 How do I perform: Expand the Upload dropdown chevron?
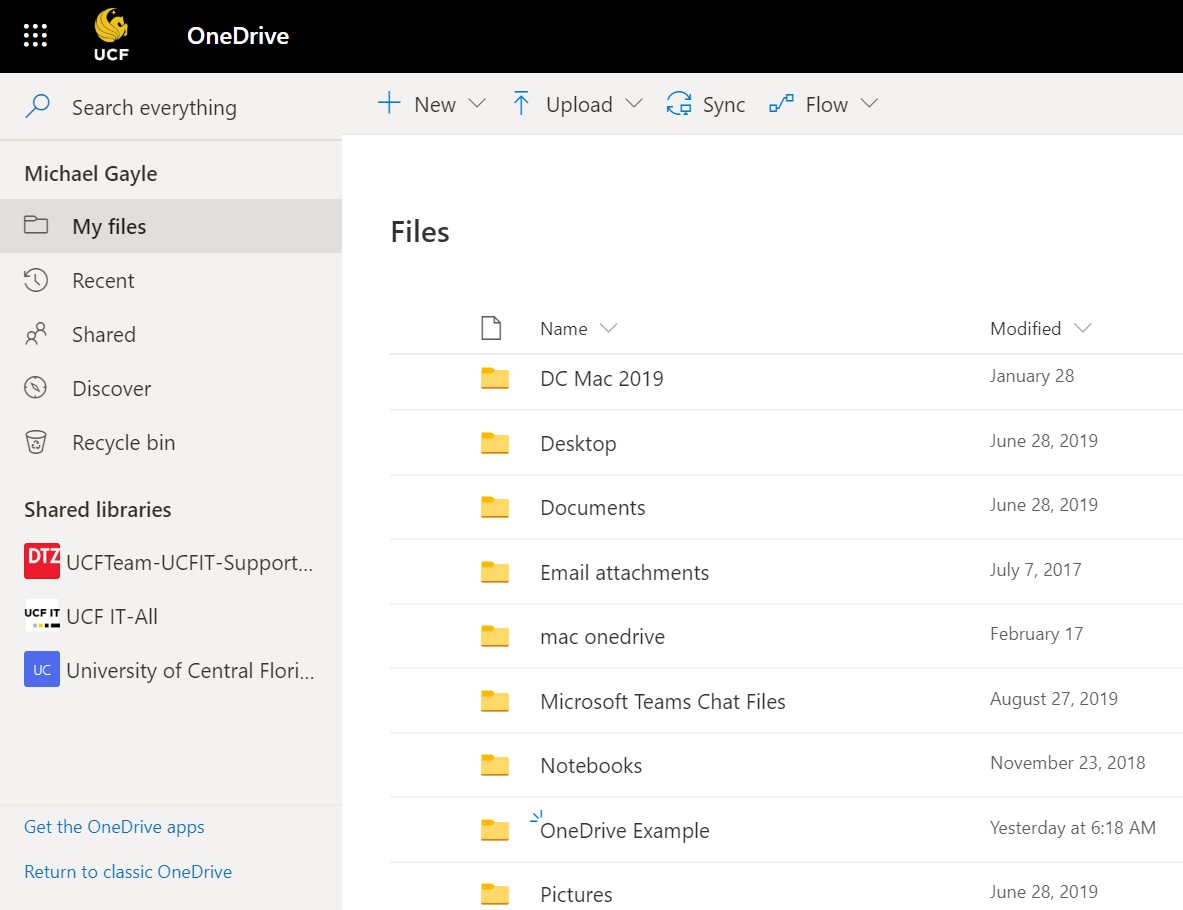pyautogui.click(x=634, y=103)
